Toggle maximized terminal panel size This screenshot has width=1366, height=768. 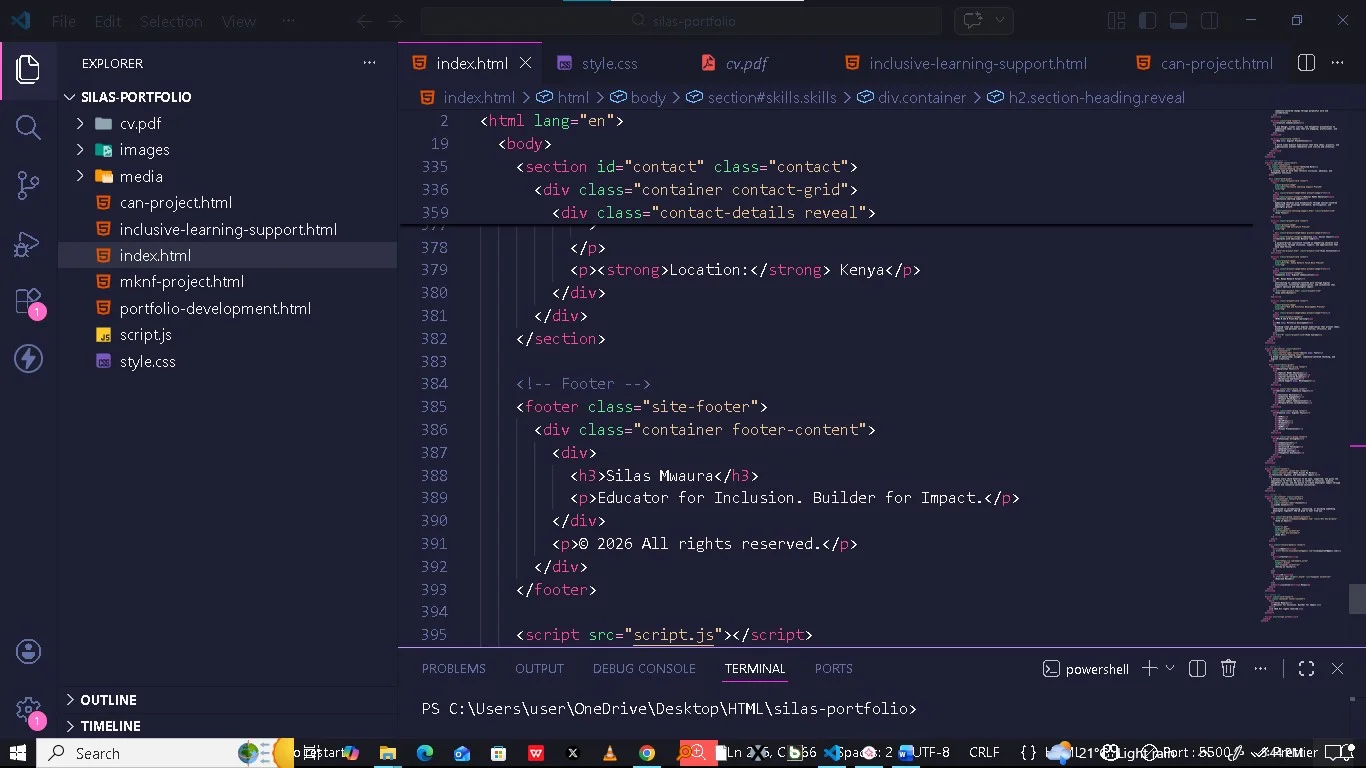click(x=1306, y=669)
